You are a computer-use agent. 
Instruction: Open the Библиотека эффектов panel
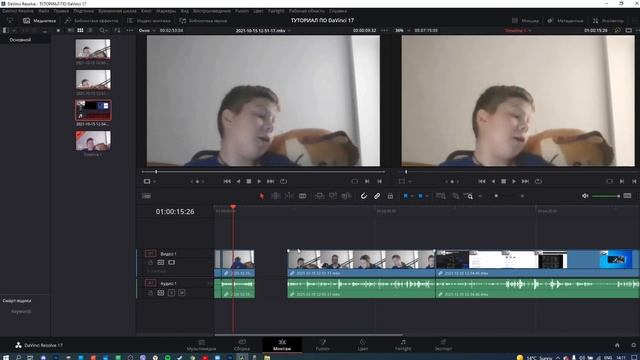point(91,20)
